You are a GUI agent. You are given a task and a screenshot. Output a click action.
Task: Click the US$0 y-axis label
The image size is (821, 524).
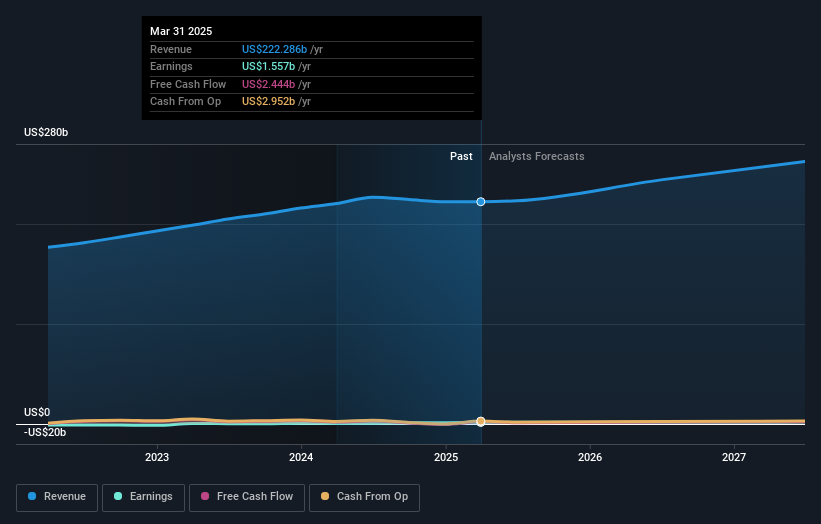37,412
